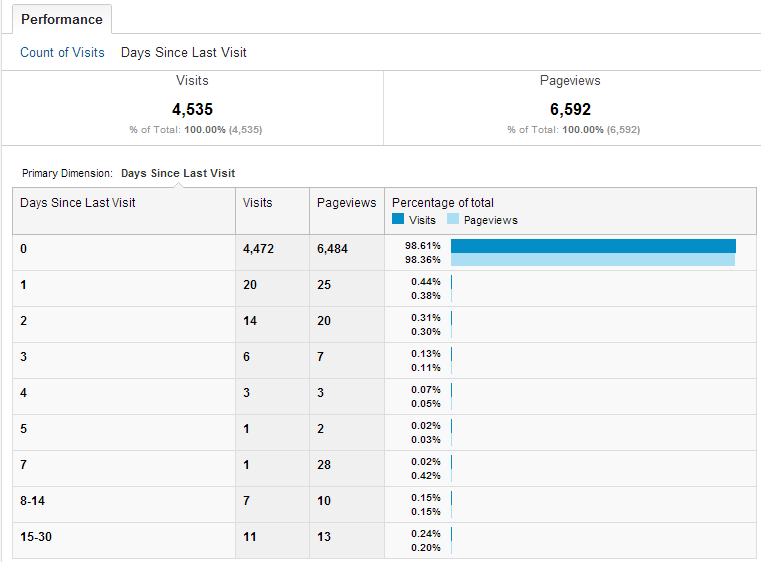The width and height of the screenshot is (761, 562).
Task: Click the 98.61% dark blue visits bar
Action: click(x=593, y=246)
